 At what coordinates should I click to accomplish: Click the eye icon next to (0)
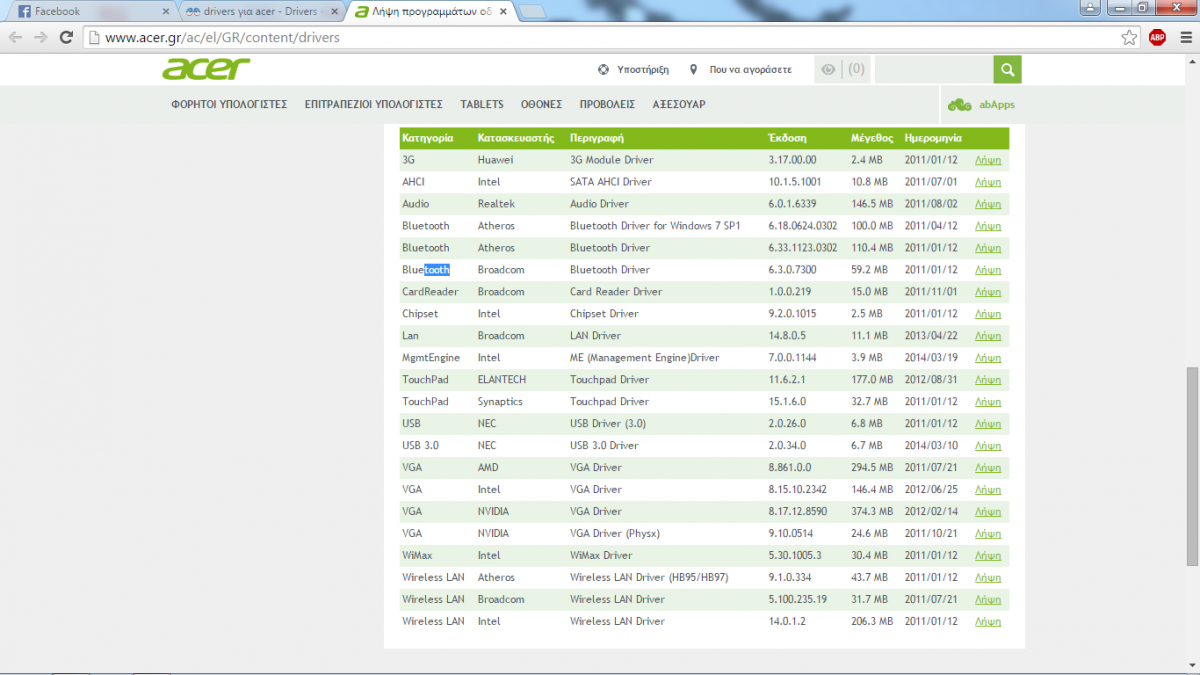(828, 69)
